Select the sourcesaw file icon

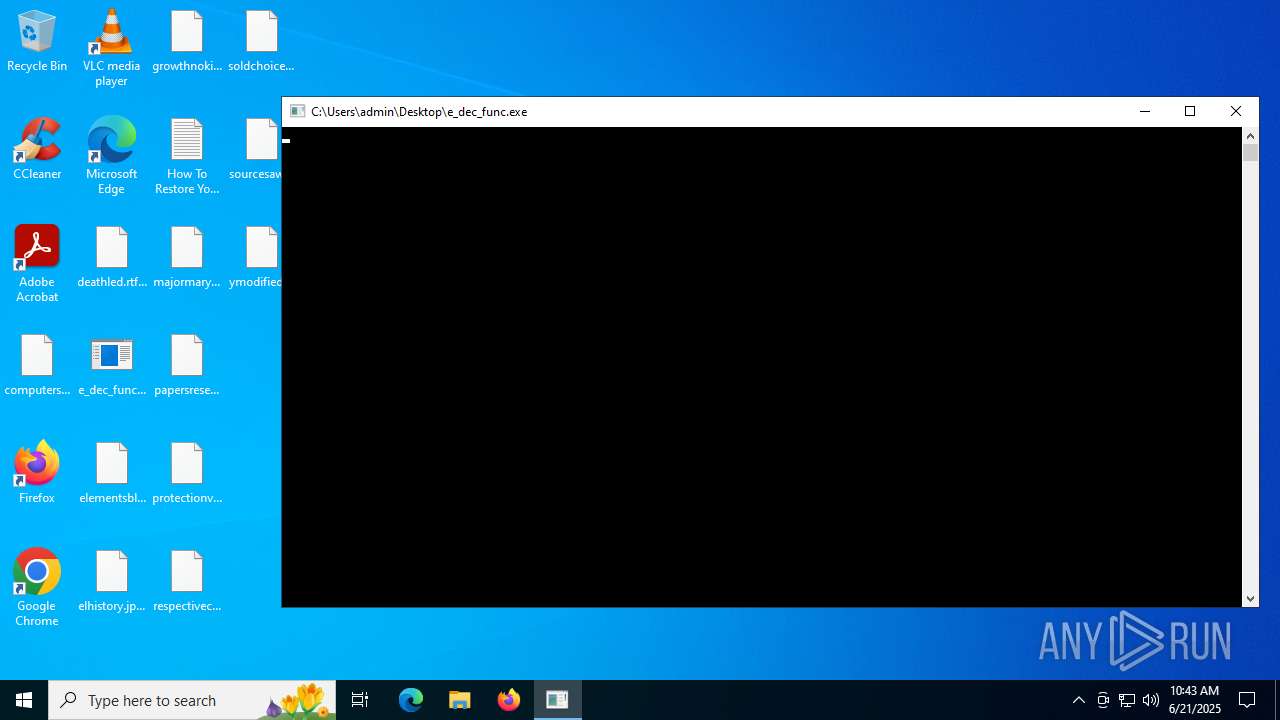257,150
